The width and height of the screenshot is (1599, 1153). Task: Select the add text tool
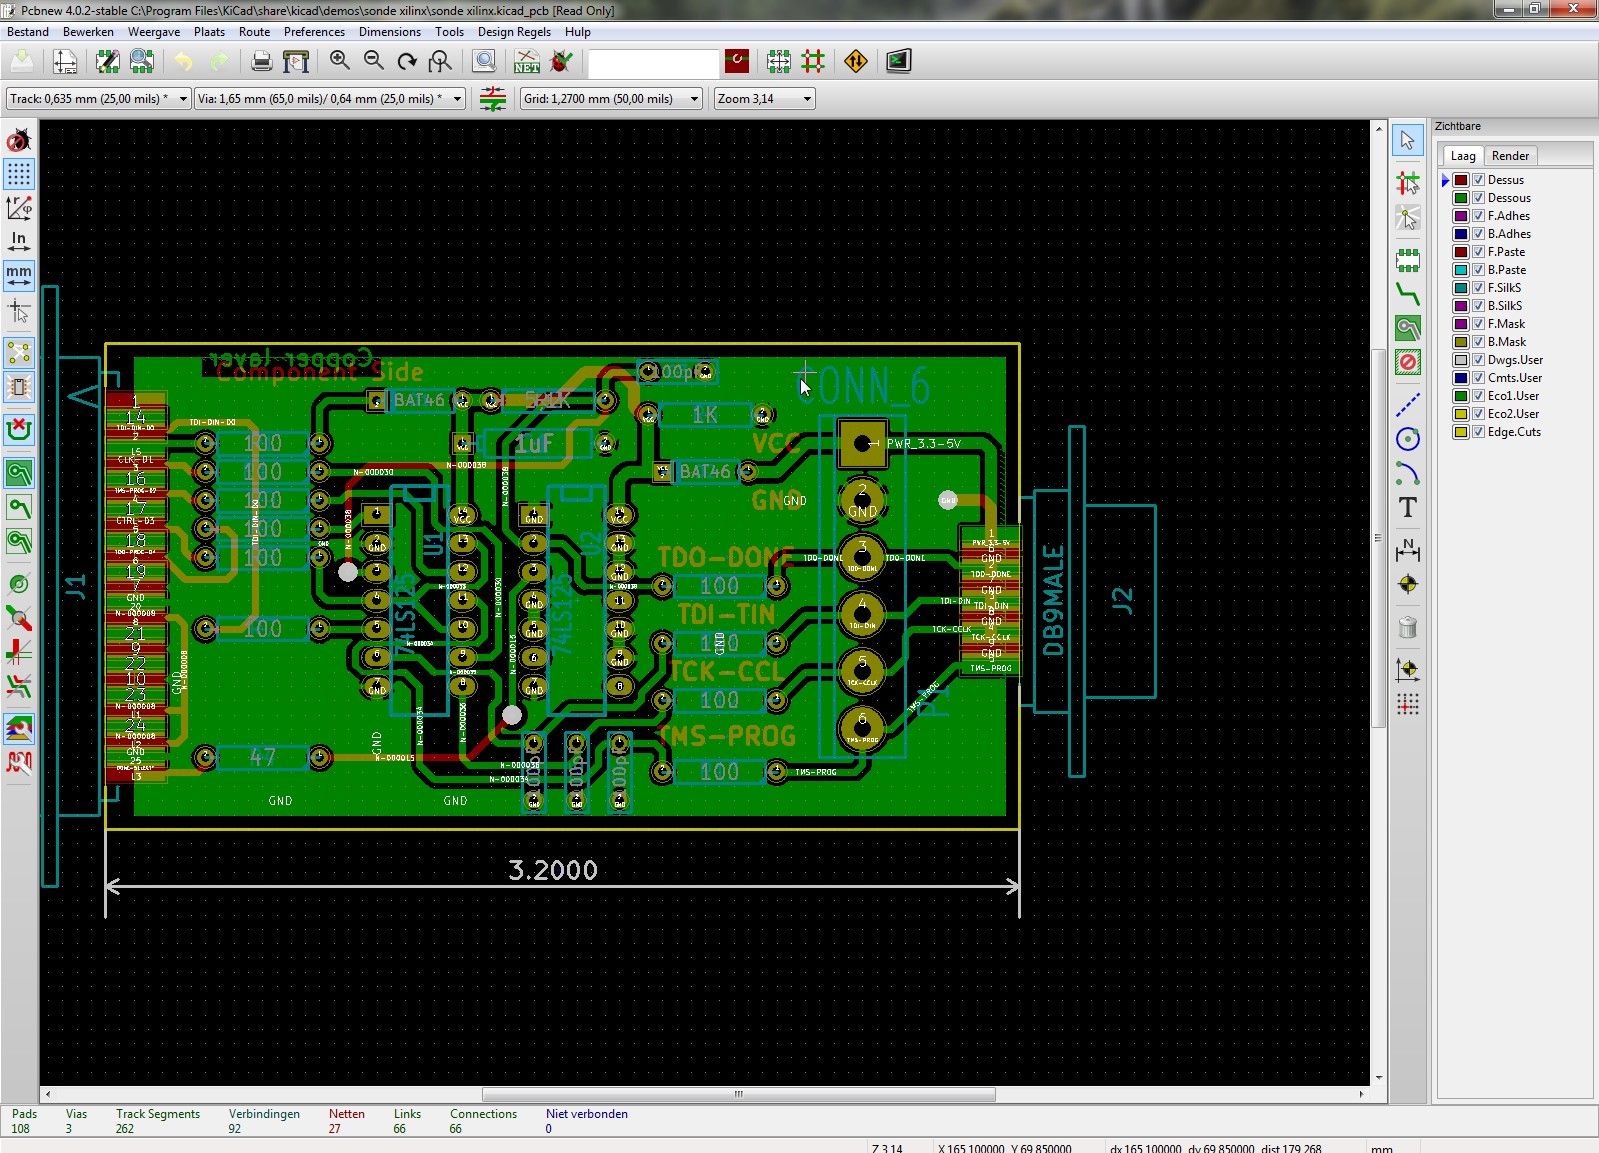(x=1408, y=507)
